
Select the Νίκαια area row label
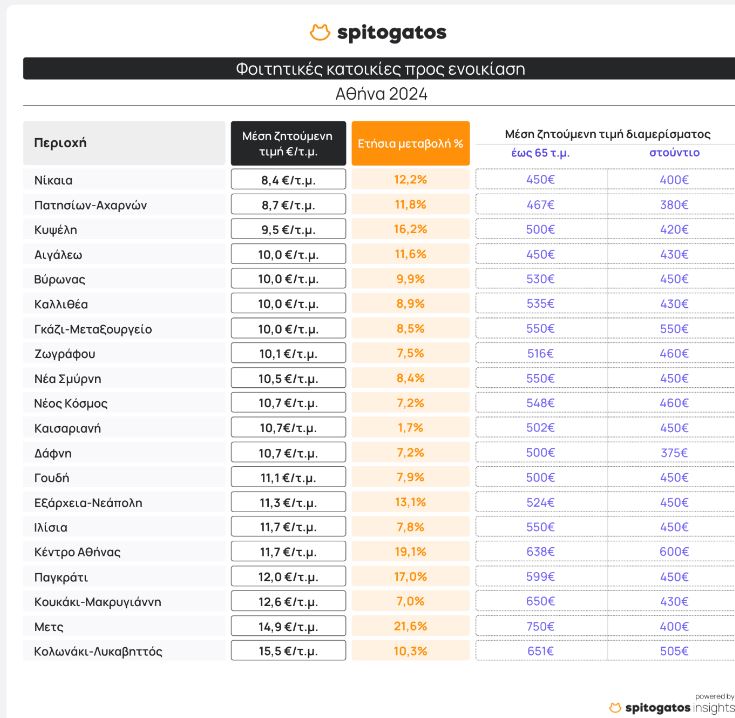click(x=54, y=180)
